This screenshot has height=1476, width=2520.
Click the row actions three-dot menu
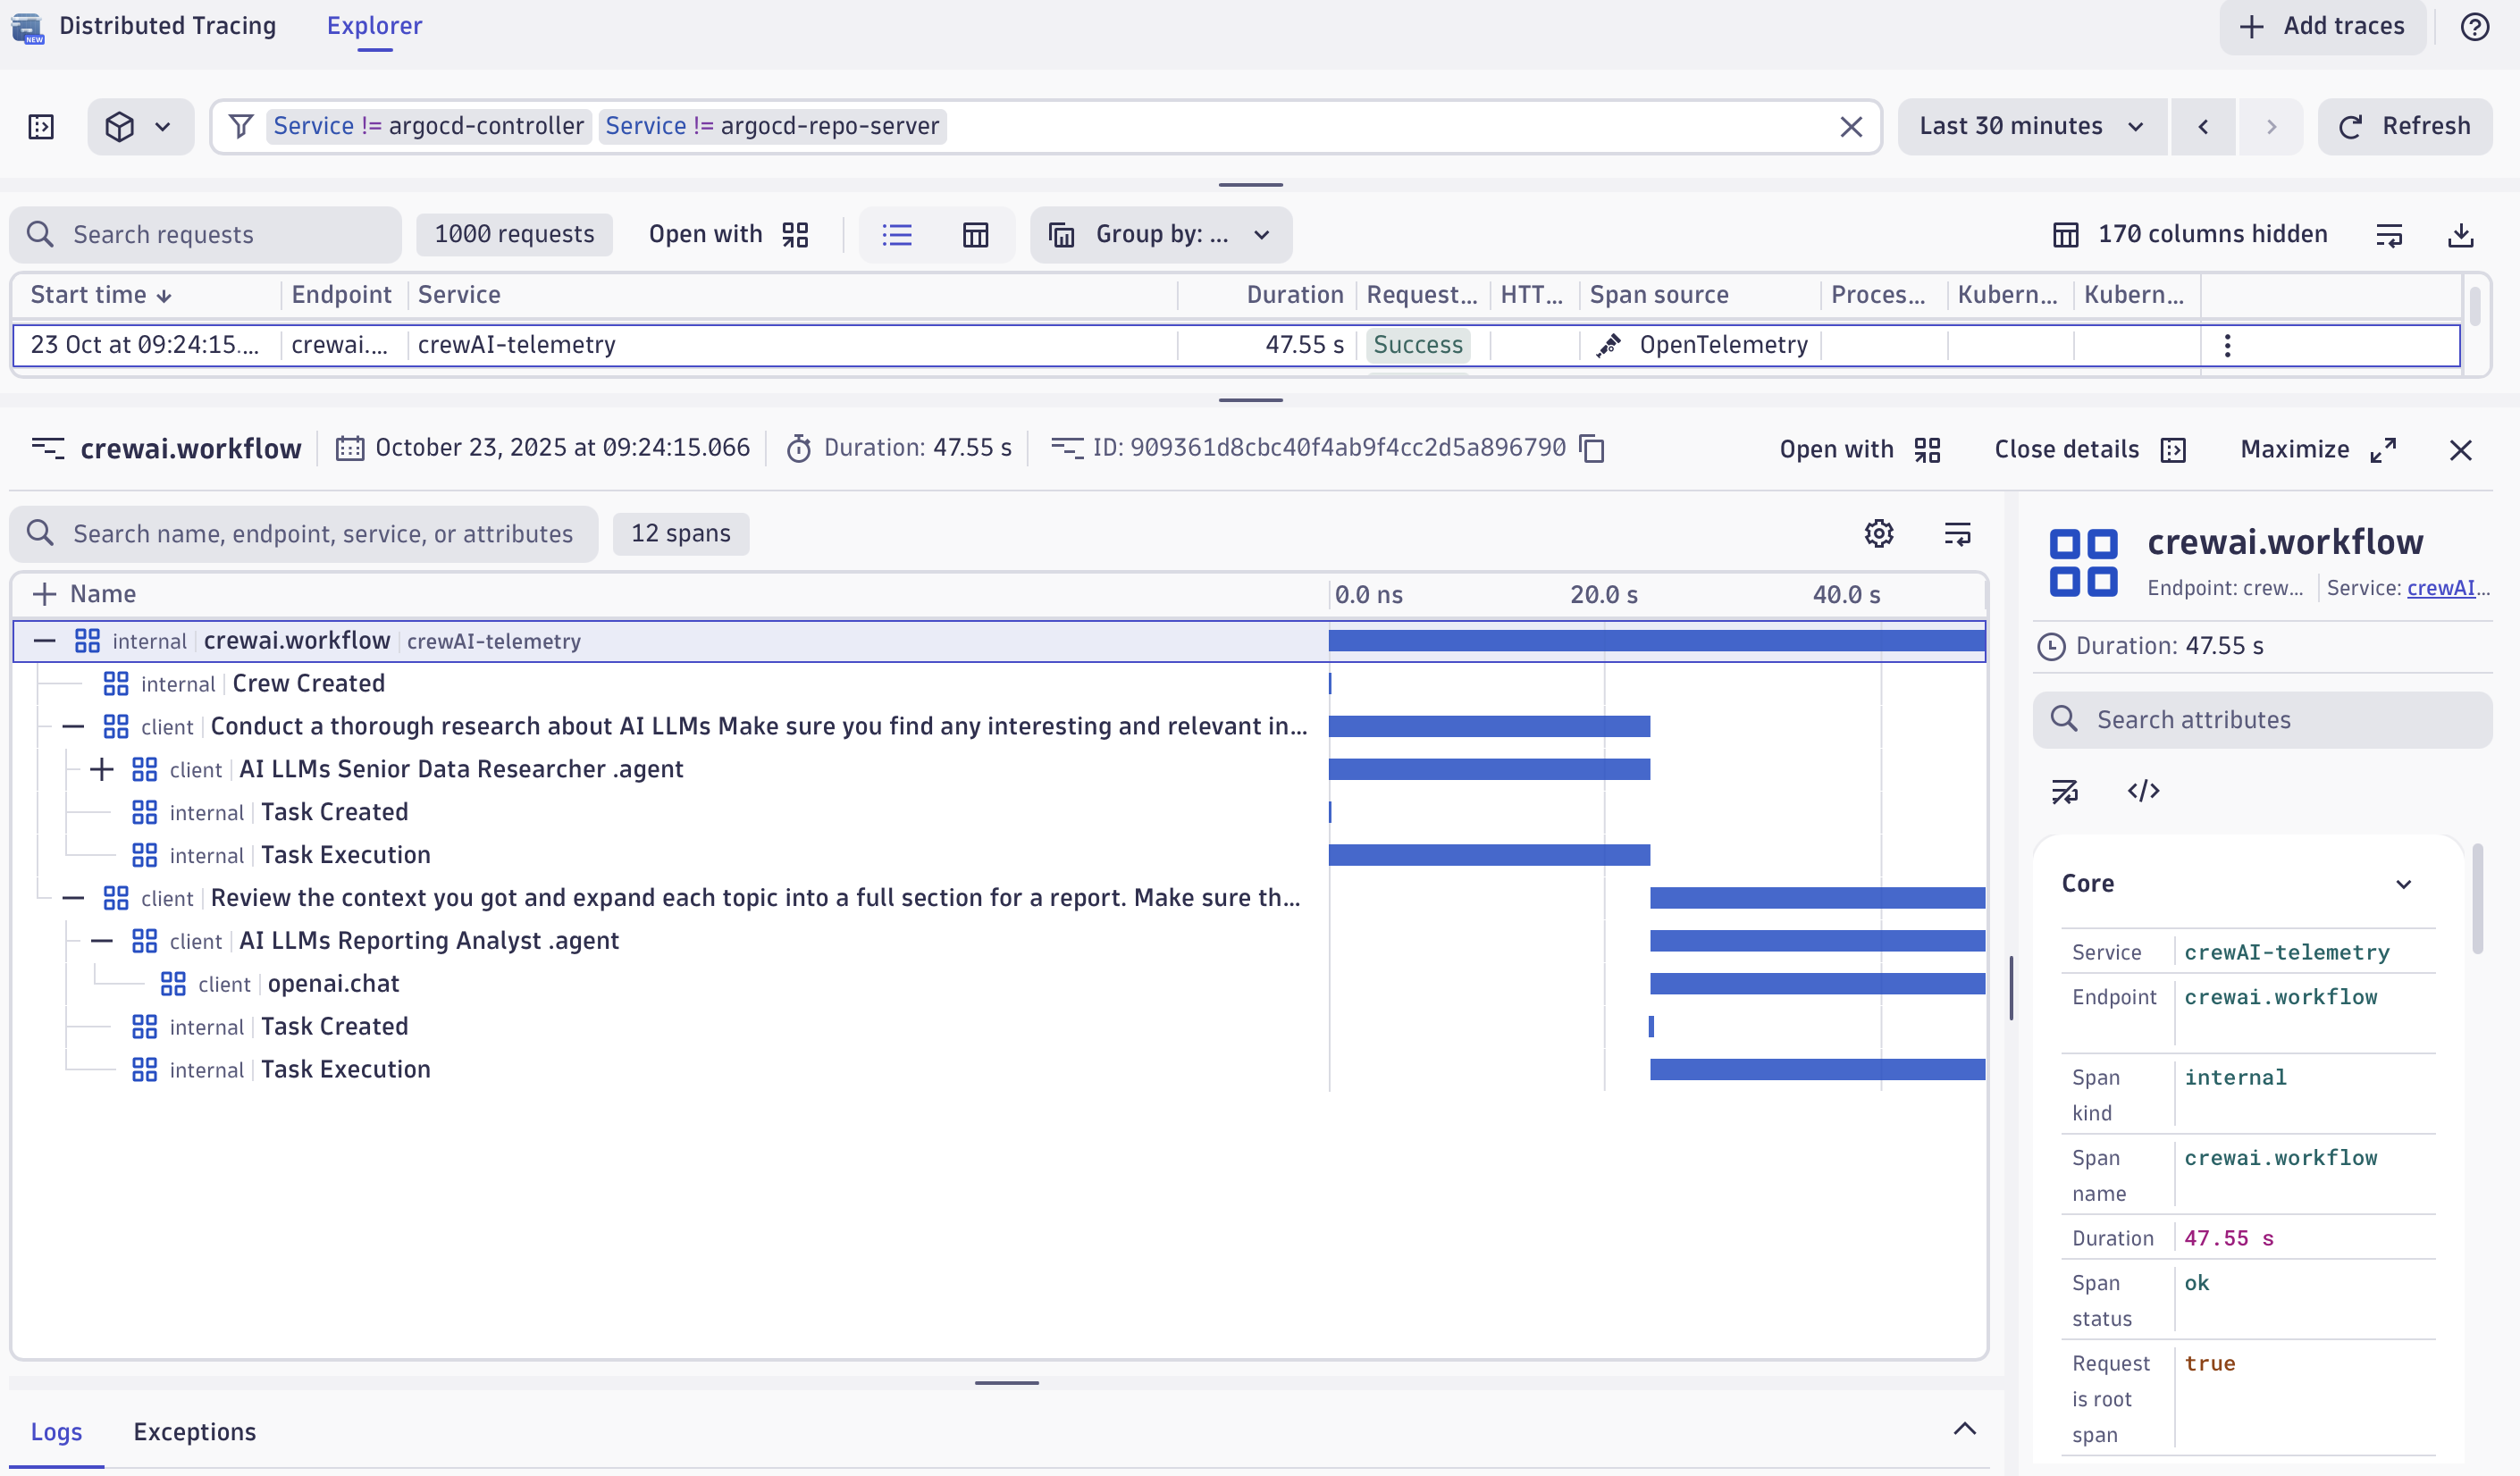[x=2227, y=346]
